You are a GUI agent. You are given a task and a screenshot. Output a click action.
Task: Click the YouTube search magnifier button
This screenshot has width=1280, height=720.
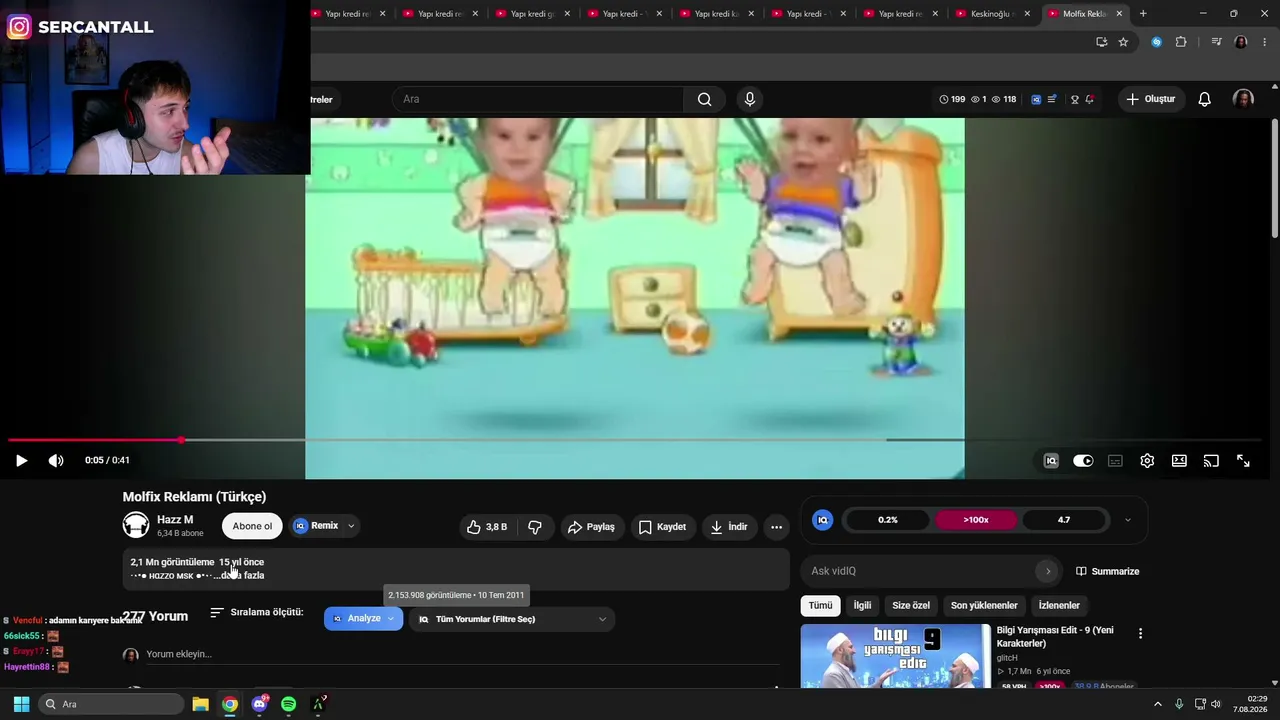point(705,99)
